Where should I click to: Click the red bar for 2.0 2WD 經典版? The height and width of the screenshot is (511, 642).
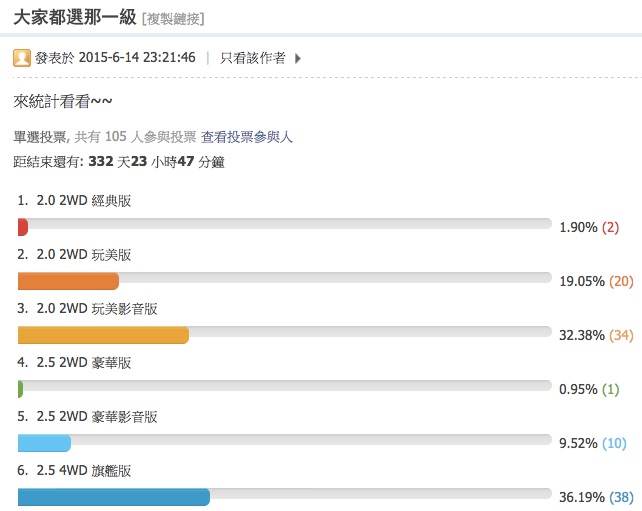click(23, 227)
